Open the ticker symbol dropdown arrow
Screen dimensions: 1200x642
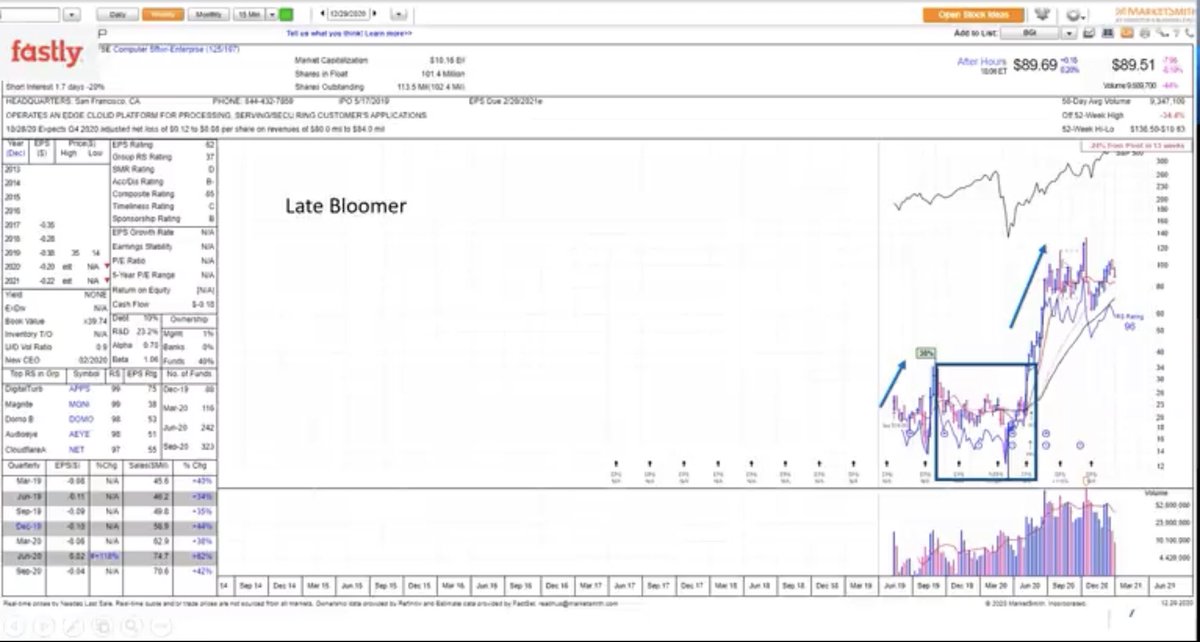(72, 15)
